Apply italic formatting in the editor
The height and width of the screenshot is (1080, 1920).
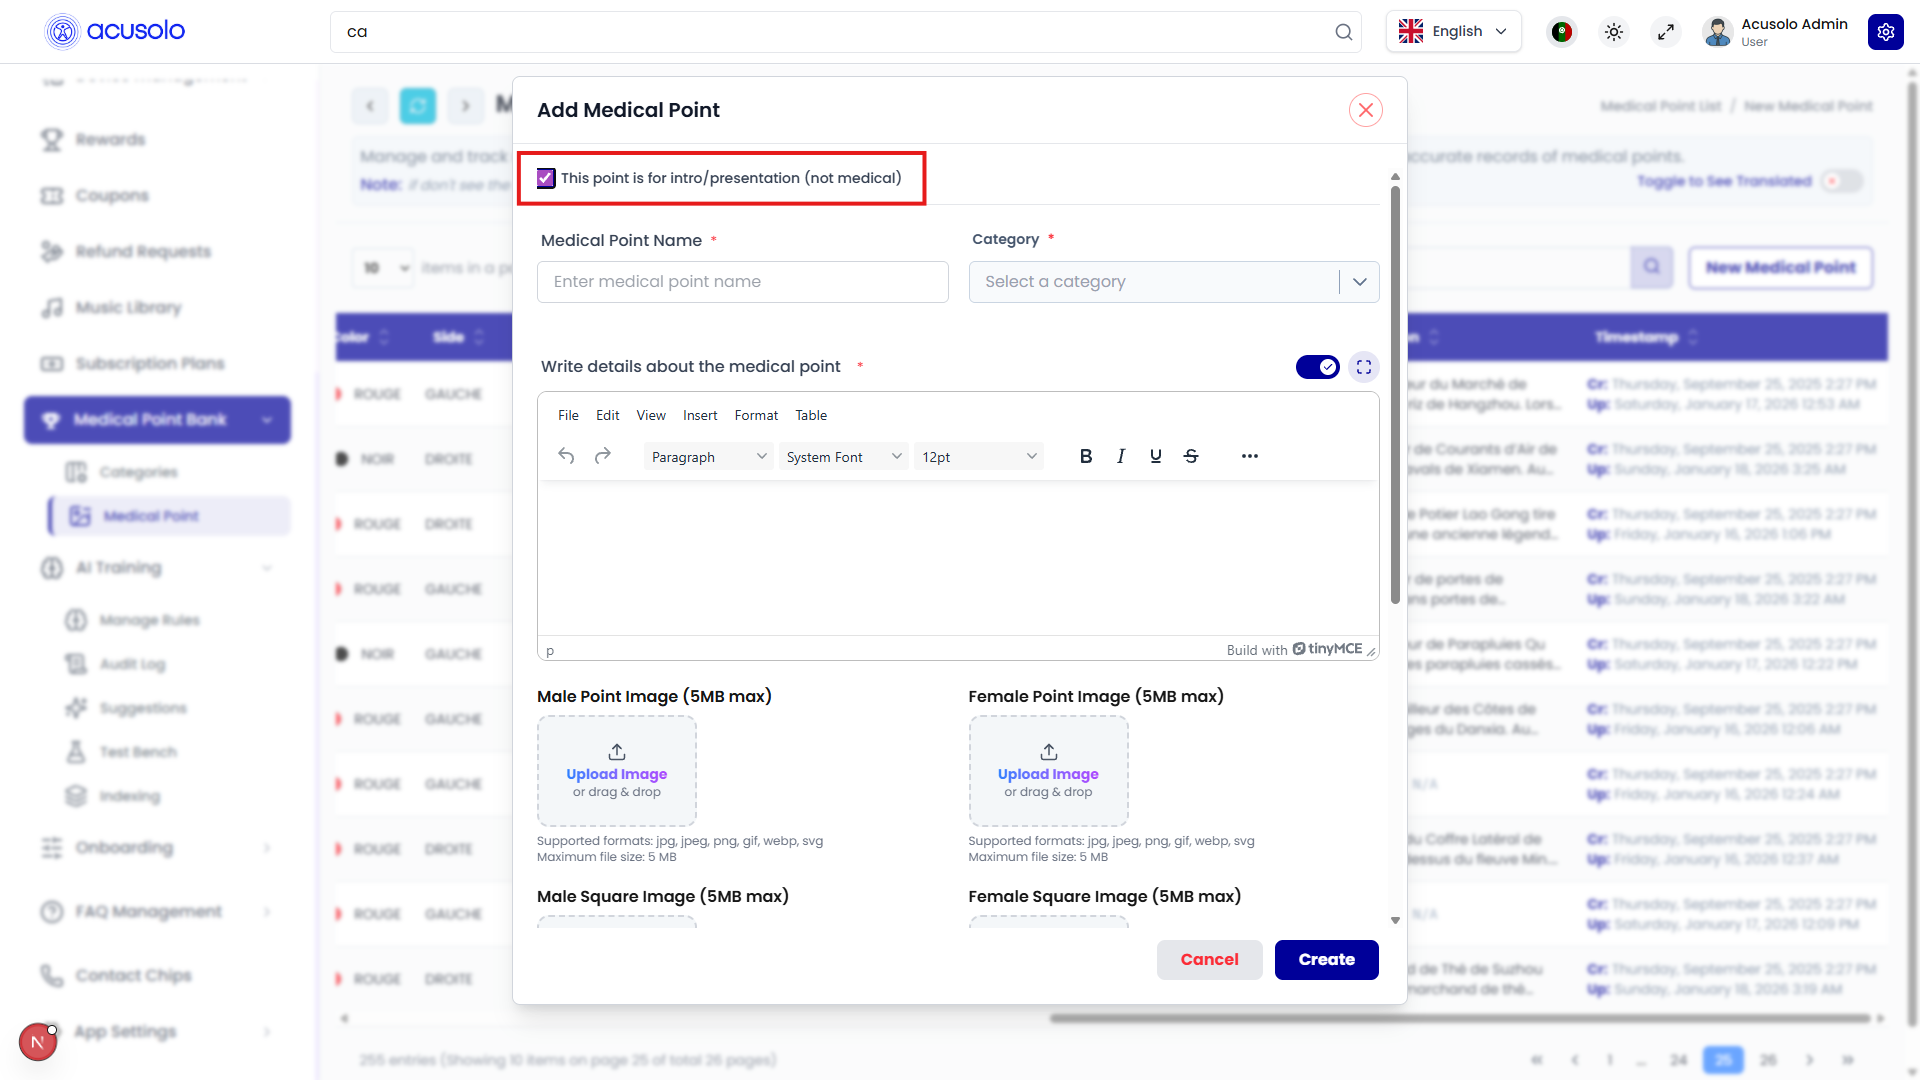pos(1121,456)
